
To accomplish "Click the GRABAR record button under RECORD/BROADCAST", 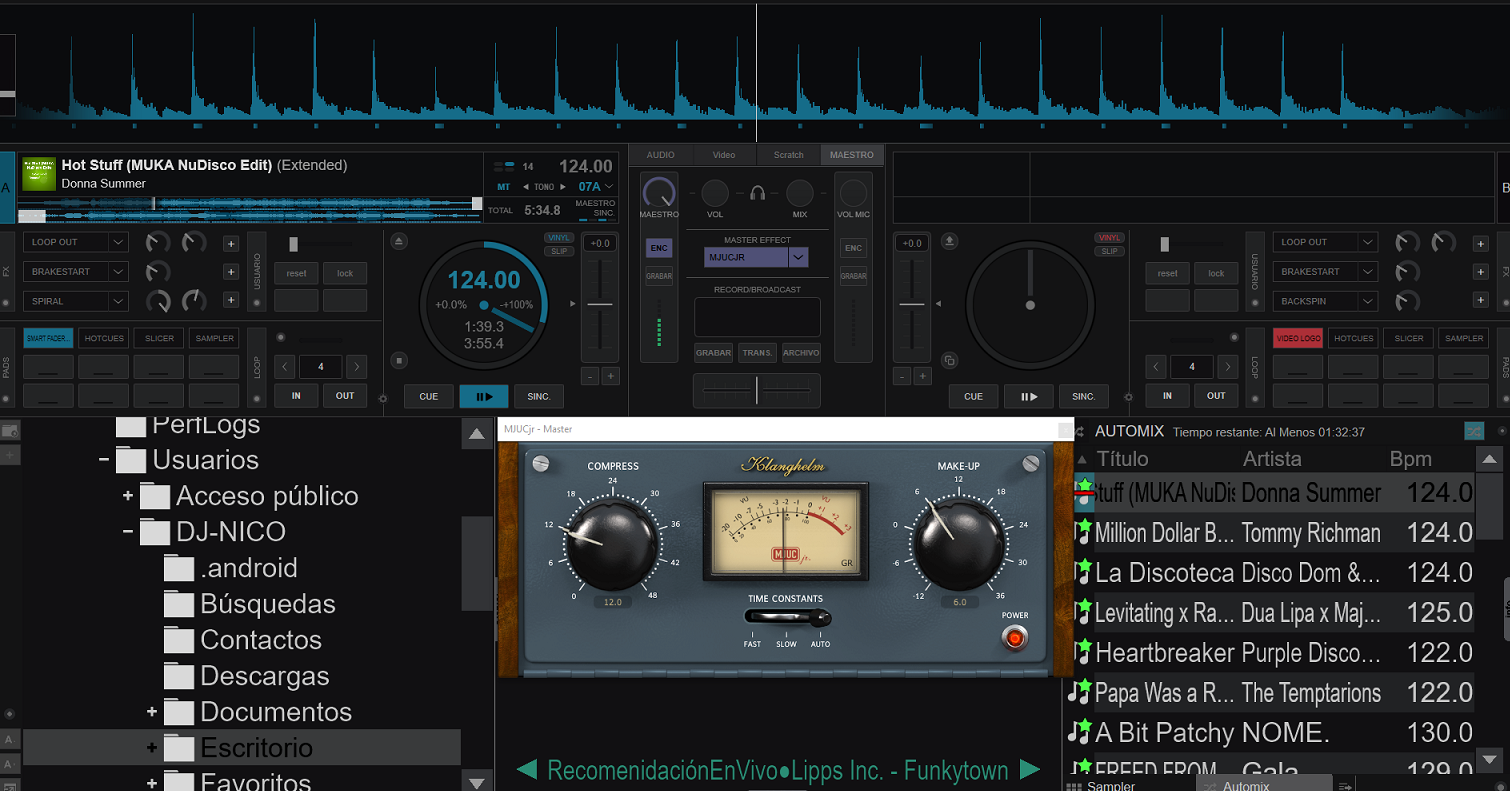I will (713, 352).
